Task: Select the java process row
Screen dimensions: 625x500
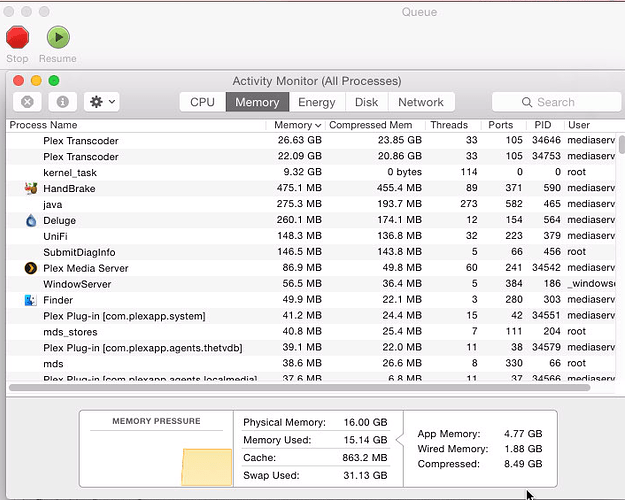Action: [311, 204]
